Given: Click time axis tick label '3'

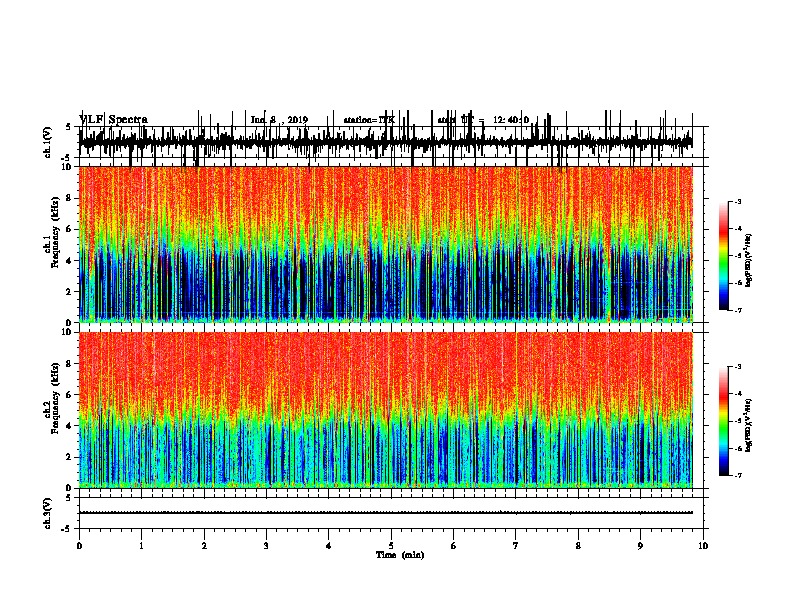Looking at the screenshot, I should (x=266, y=546).
